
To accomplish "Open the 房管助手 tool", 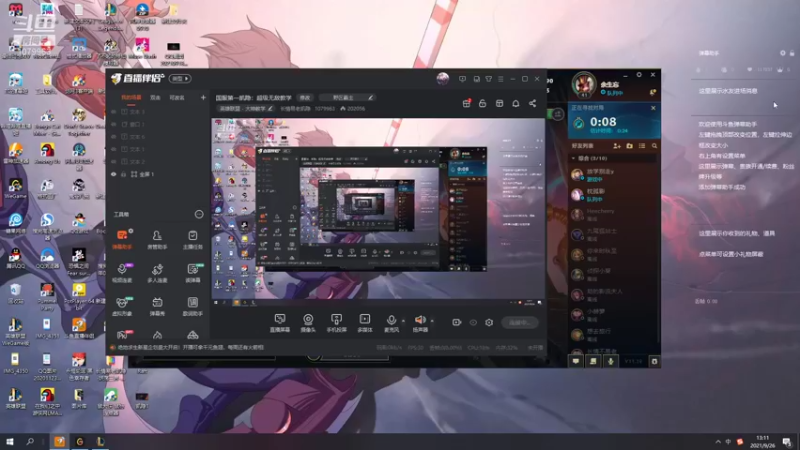I will point(157,239).
